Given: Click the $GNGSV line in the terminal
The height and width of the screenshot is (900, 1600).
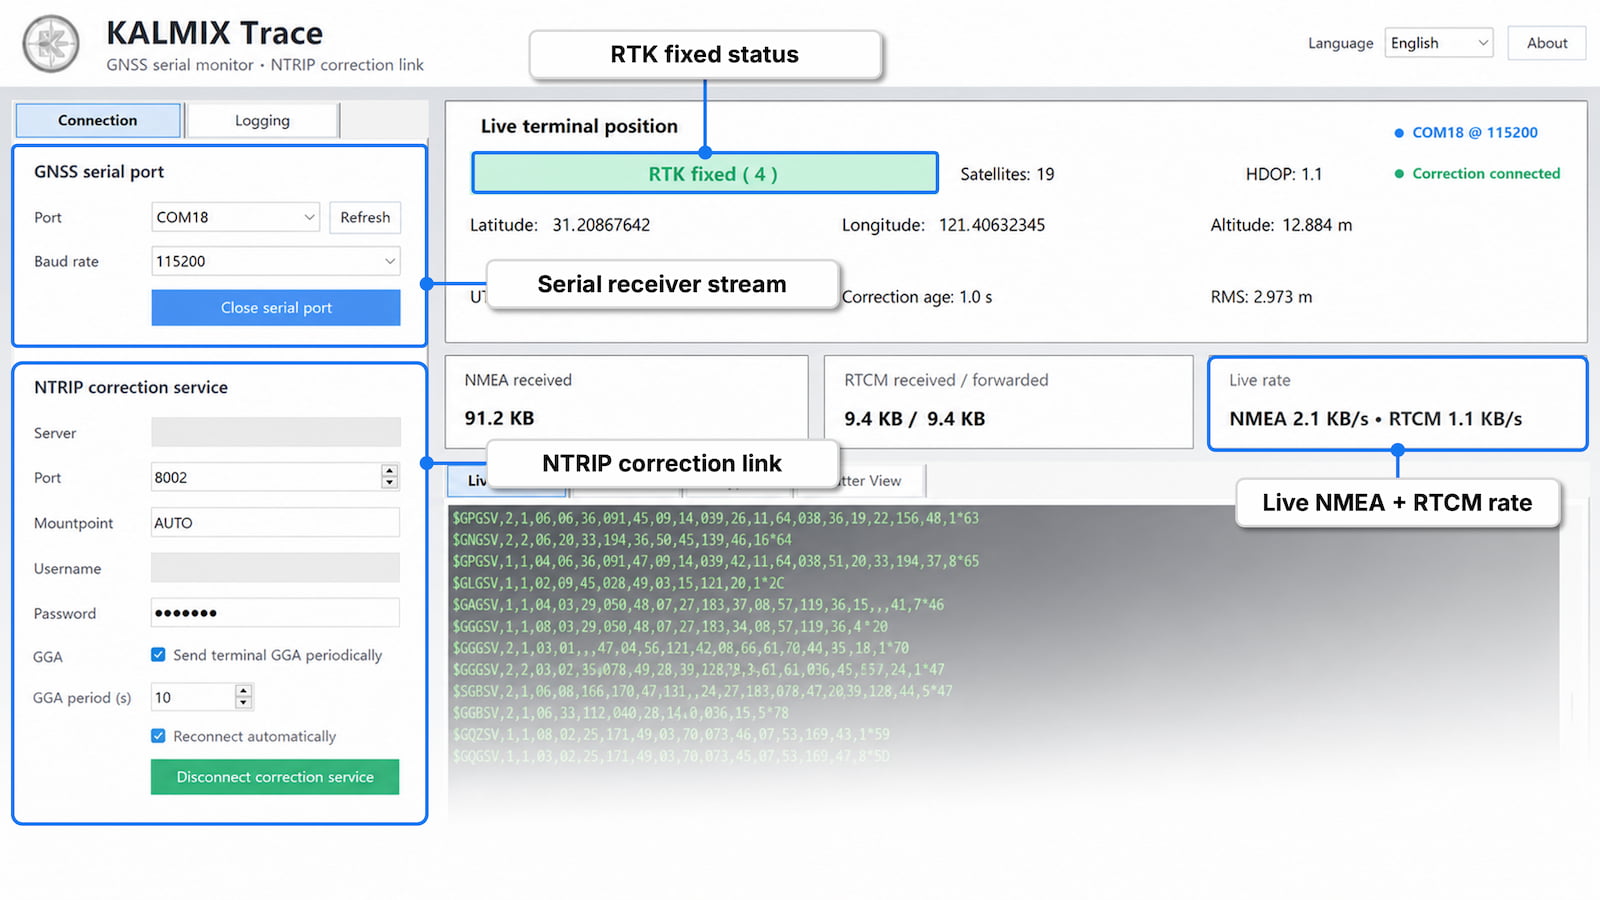Looking at the screenshot, I should click(622, 540).
